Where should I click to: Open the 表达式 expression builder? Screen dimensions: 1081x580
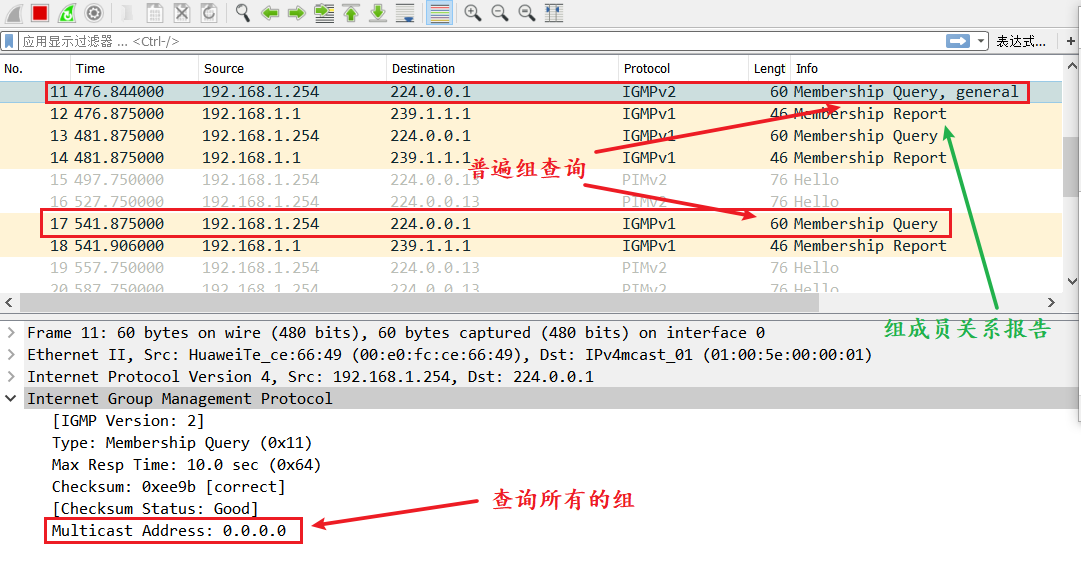pyautogui.click(x=1021, y=41)
